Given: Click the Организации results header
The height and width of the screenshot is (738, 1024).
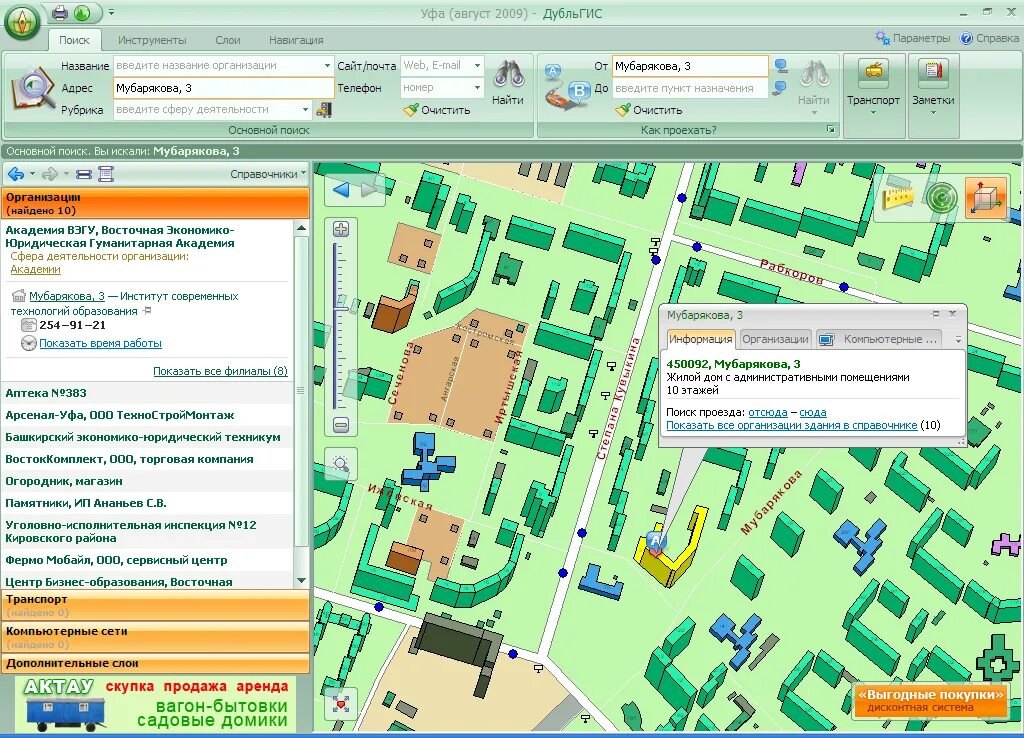Looking at the screenshot, I should [155, 203].
